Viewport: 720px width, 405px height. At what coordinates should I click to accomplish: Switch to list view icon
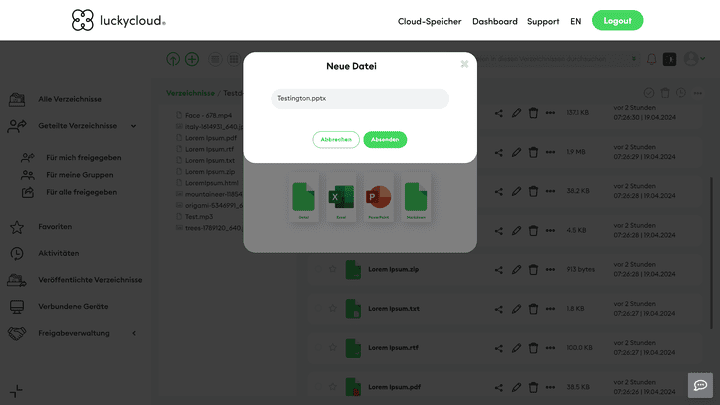coord(215,59)
